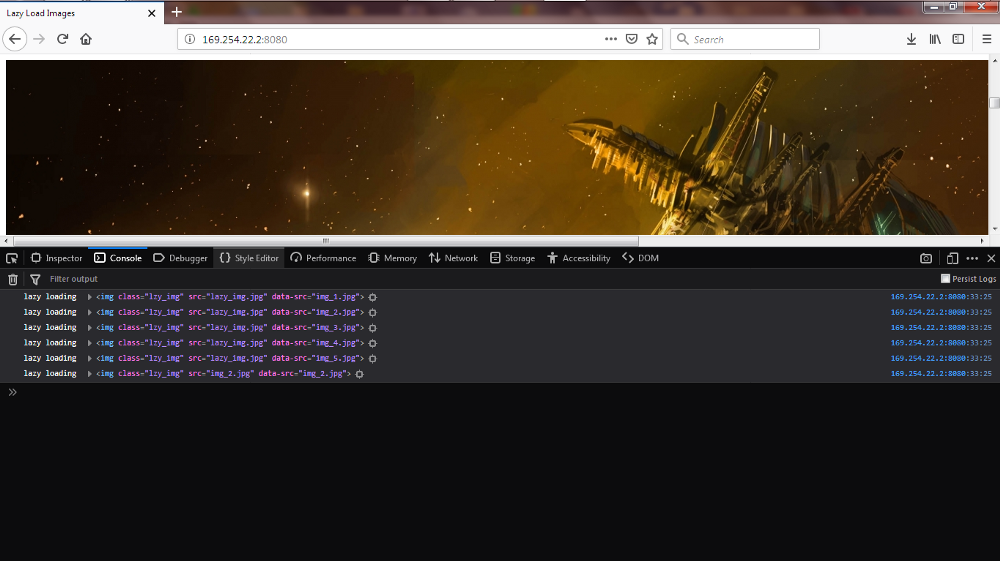The image size is (1000, 561).
Task: Activate the element picker tool
Action: click(12, 258)
